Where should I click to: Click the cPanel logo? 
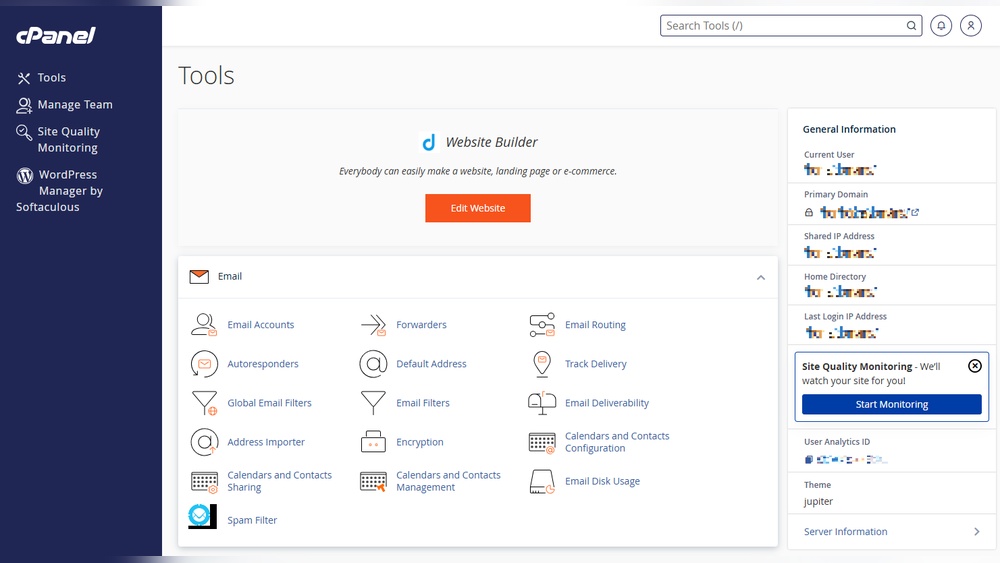coord(56,36)
